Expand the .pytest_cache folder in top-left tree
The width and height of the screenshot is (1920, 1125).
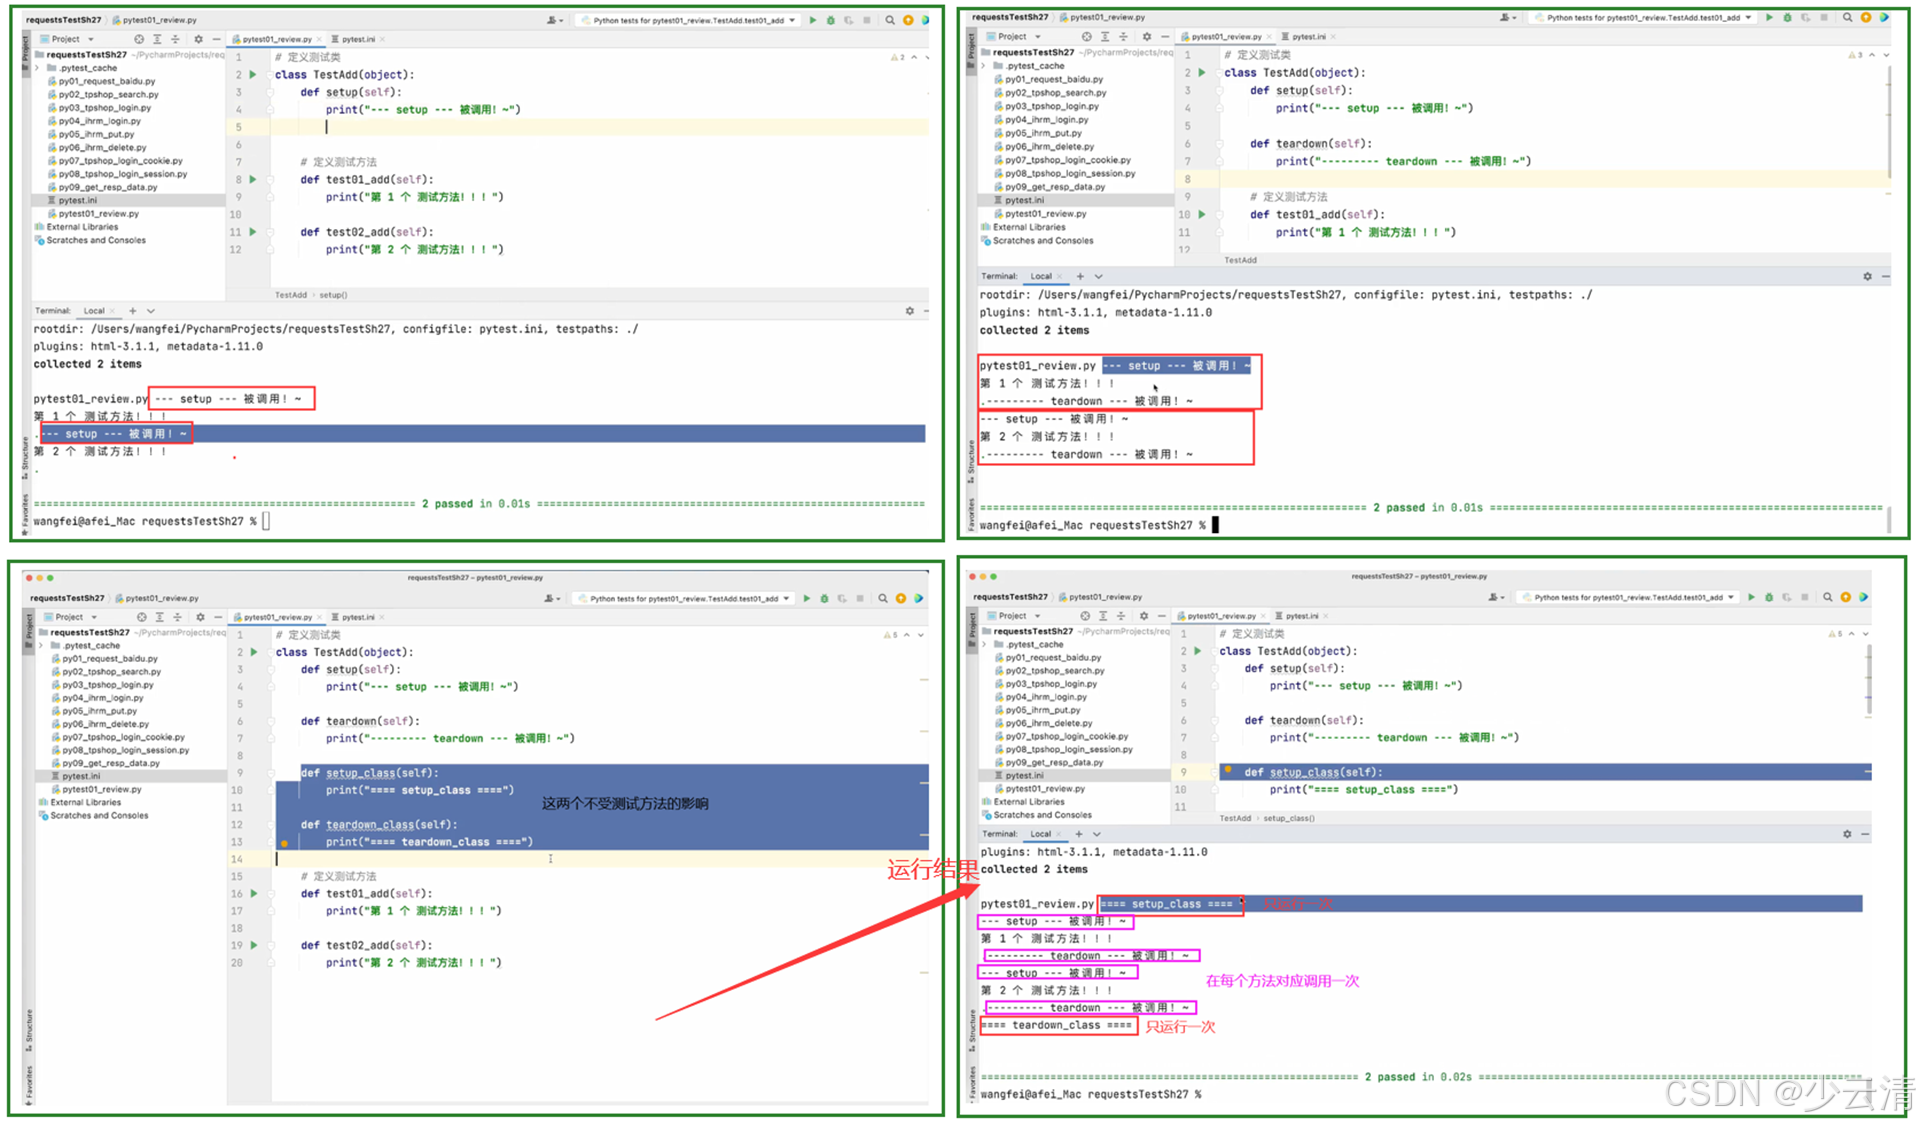38,68
